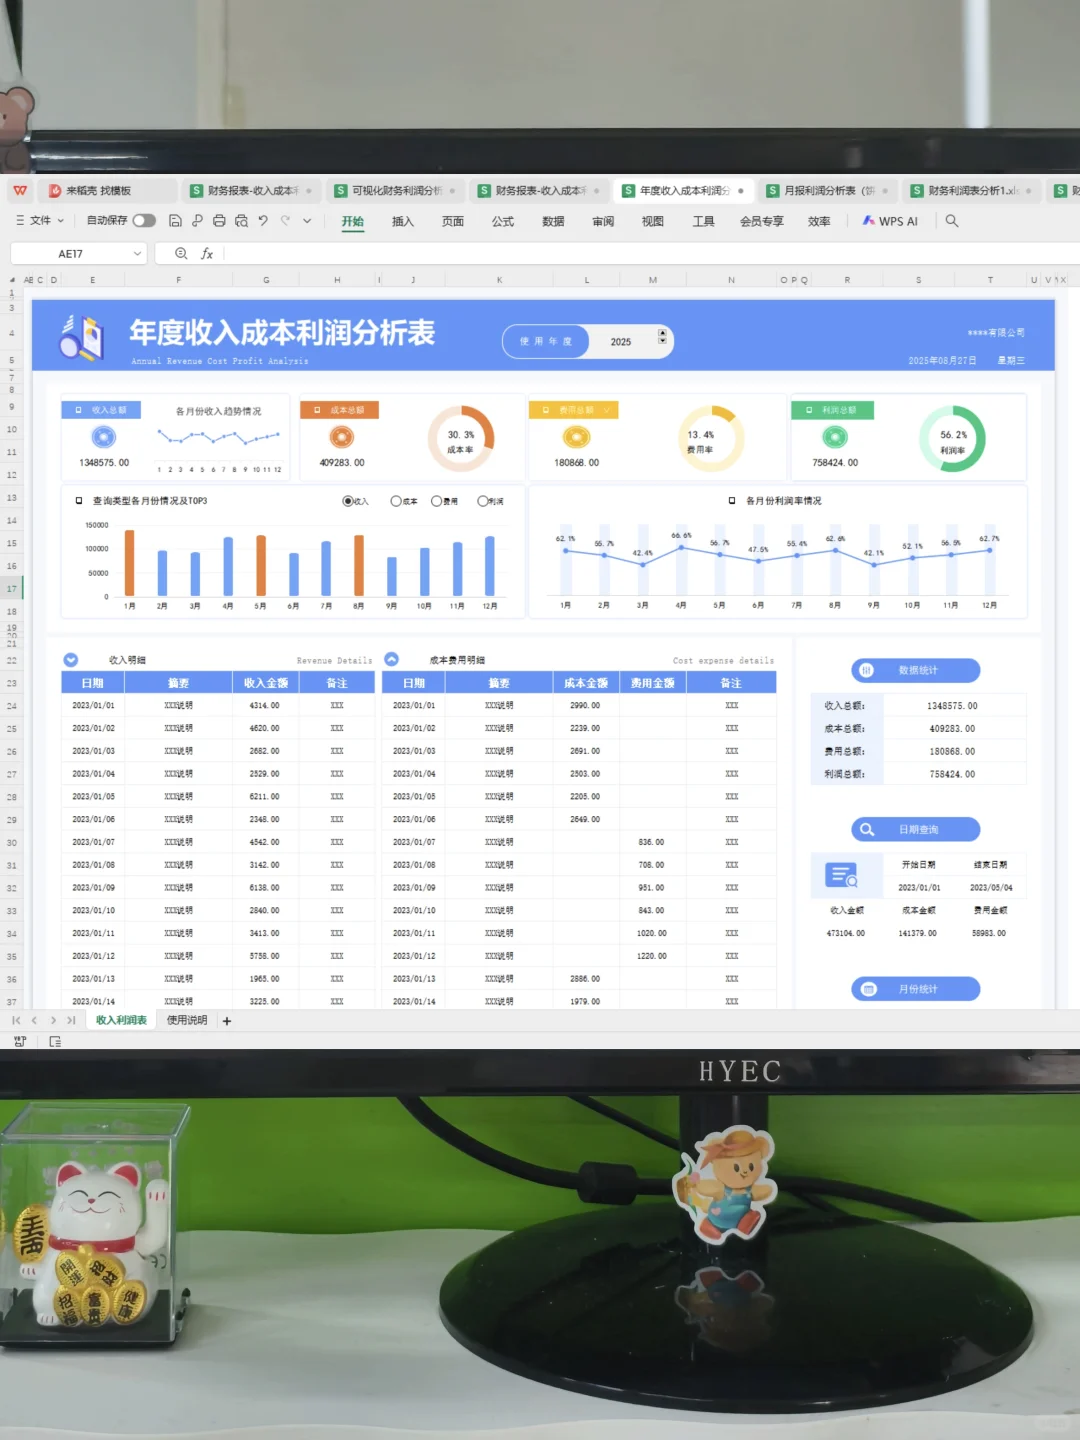Click the fx insert function icon
The height and width of the screenshot is (1440, 1080).
[x=207, y=254]
